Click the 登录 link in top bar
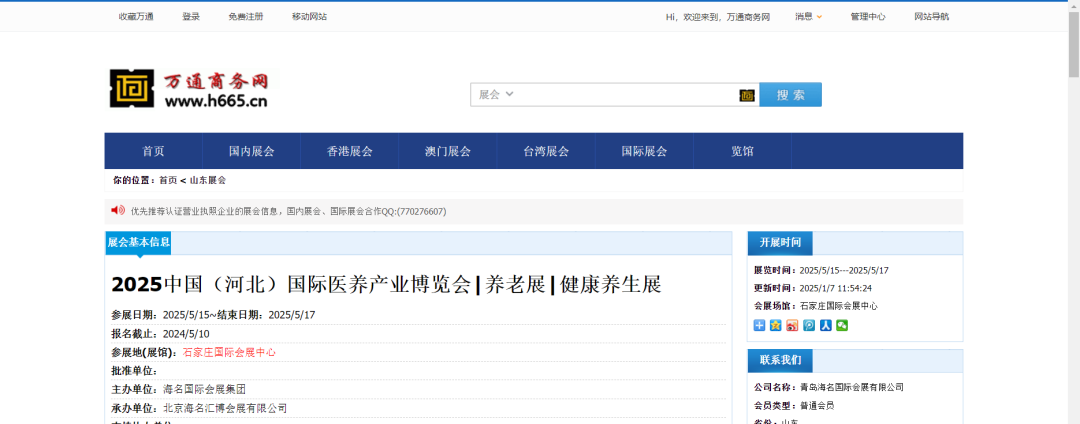Viewport: 1080px width, 424px height. (191, 16)
